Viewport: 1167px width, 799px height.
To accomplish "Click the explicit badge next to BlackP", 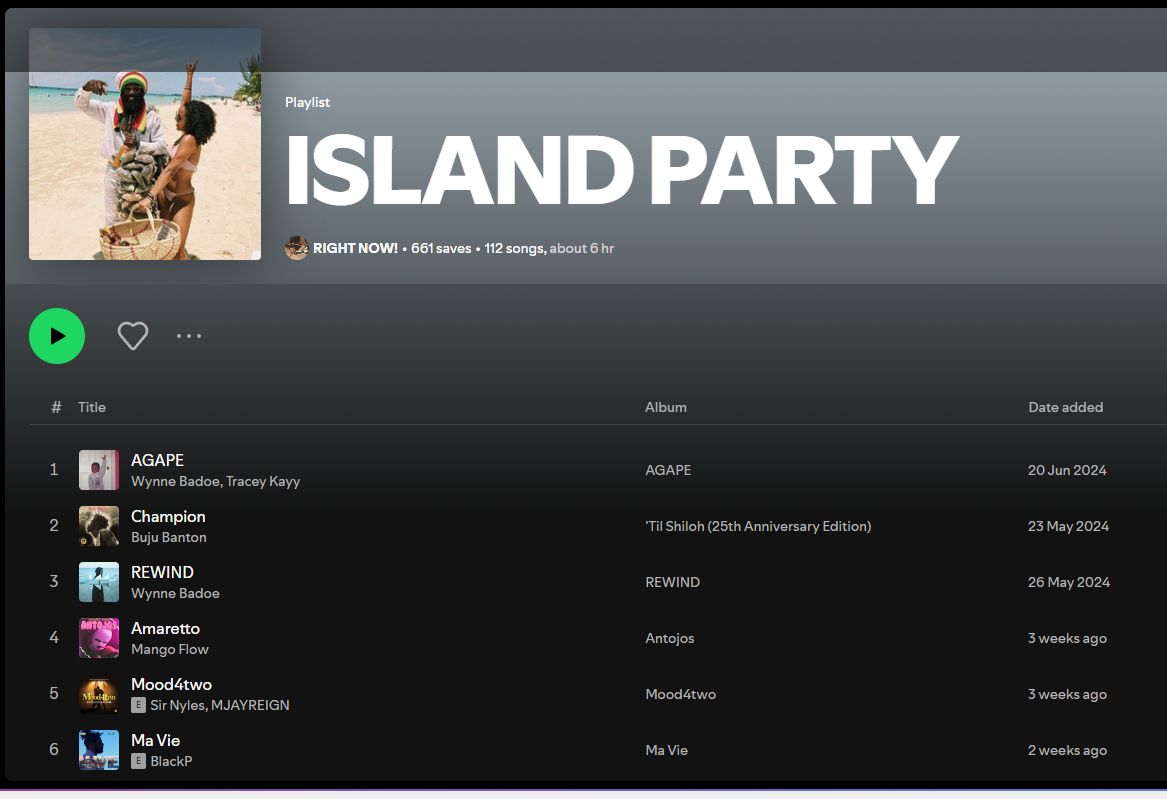I will [x=139, y=761].
